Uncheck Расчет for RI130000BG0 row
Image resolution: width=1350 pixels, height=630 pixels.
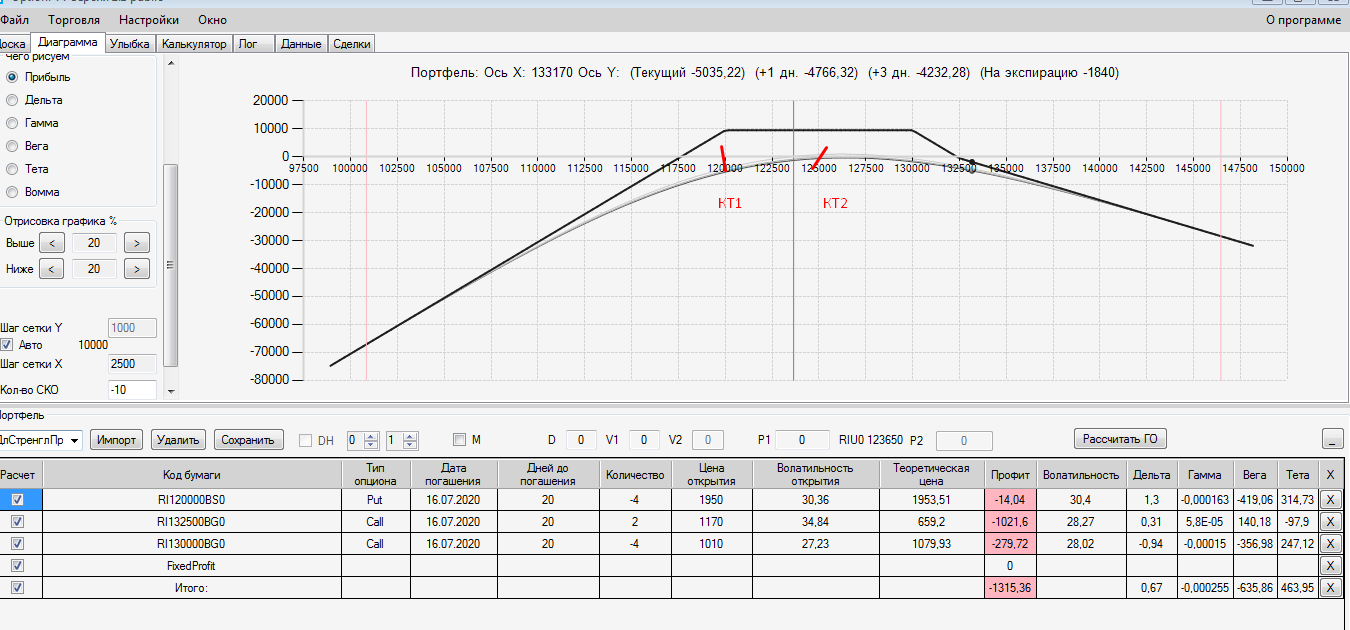[18, 544]
